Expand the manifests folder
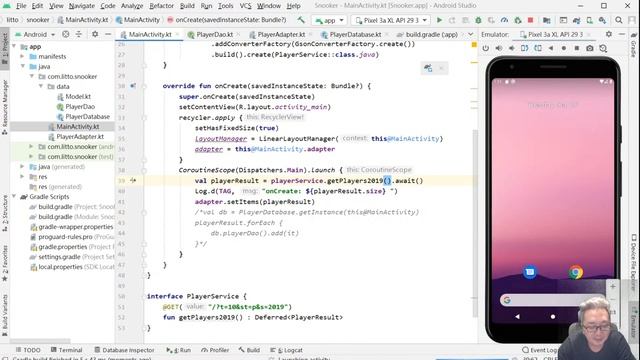This screenshot has height=360, width=640. pos(23,56)
